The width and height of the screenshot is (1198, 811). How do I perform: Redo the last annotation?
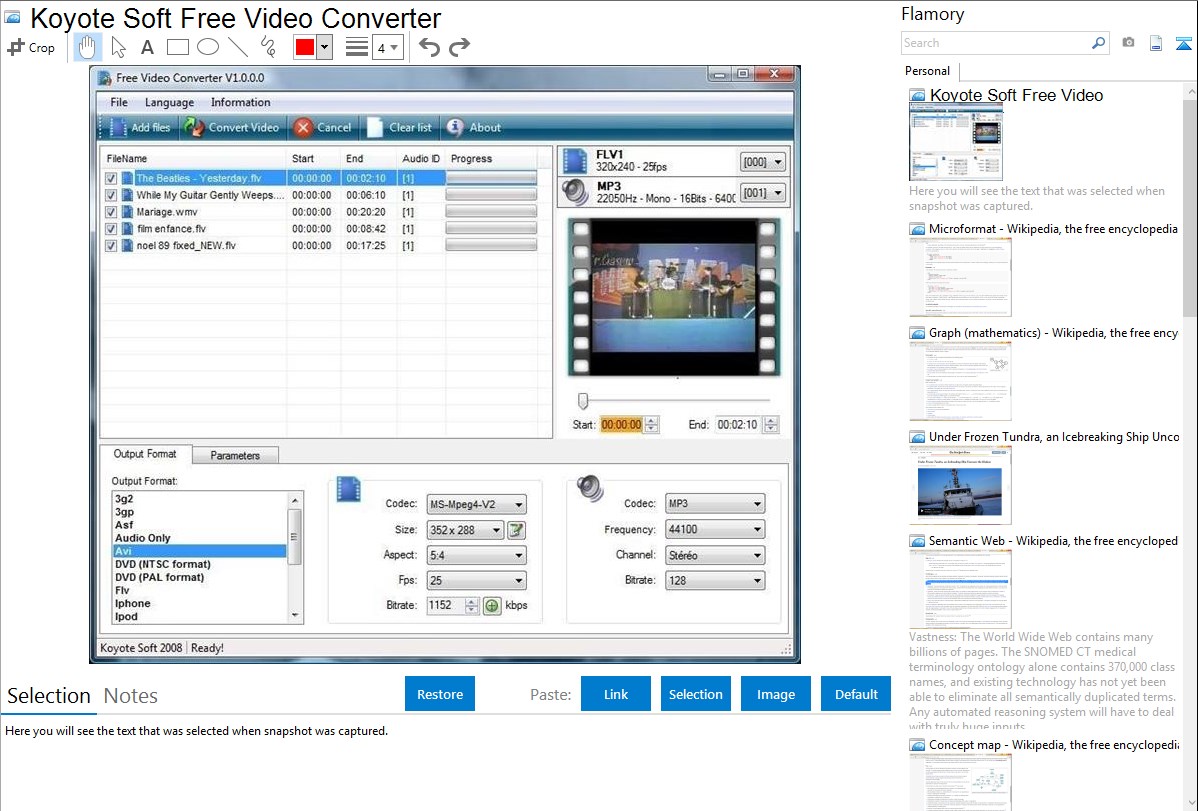[x=459, y=47]
